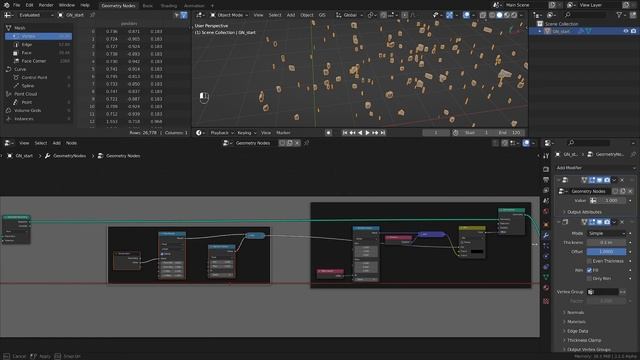Select Control Point domain in spreadsheet
Viewport: 640px width, 360px height.
pos(38,77)
